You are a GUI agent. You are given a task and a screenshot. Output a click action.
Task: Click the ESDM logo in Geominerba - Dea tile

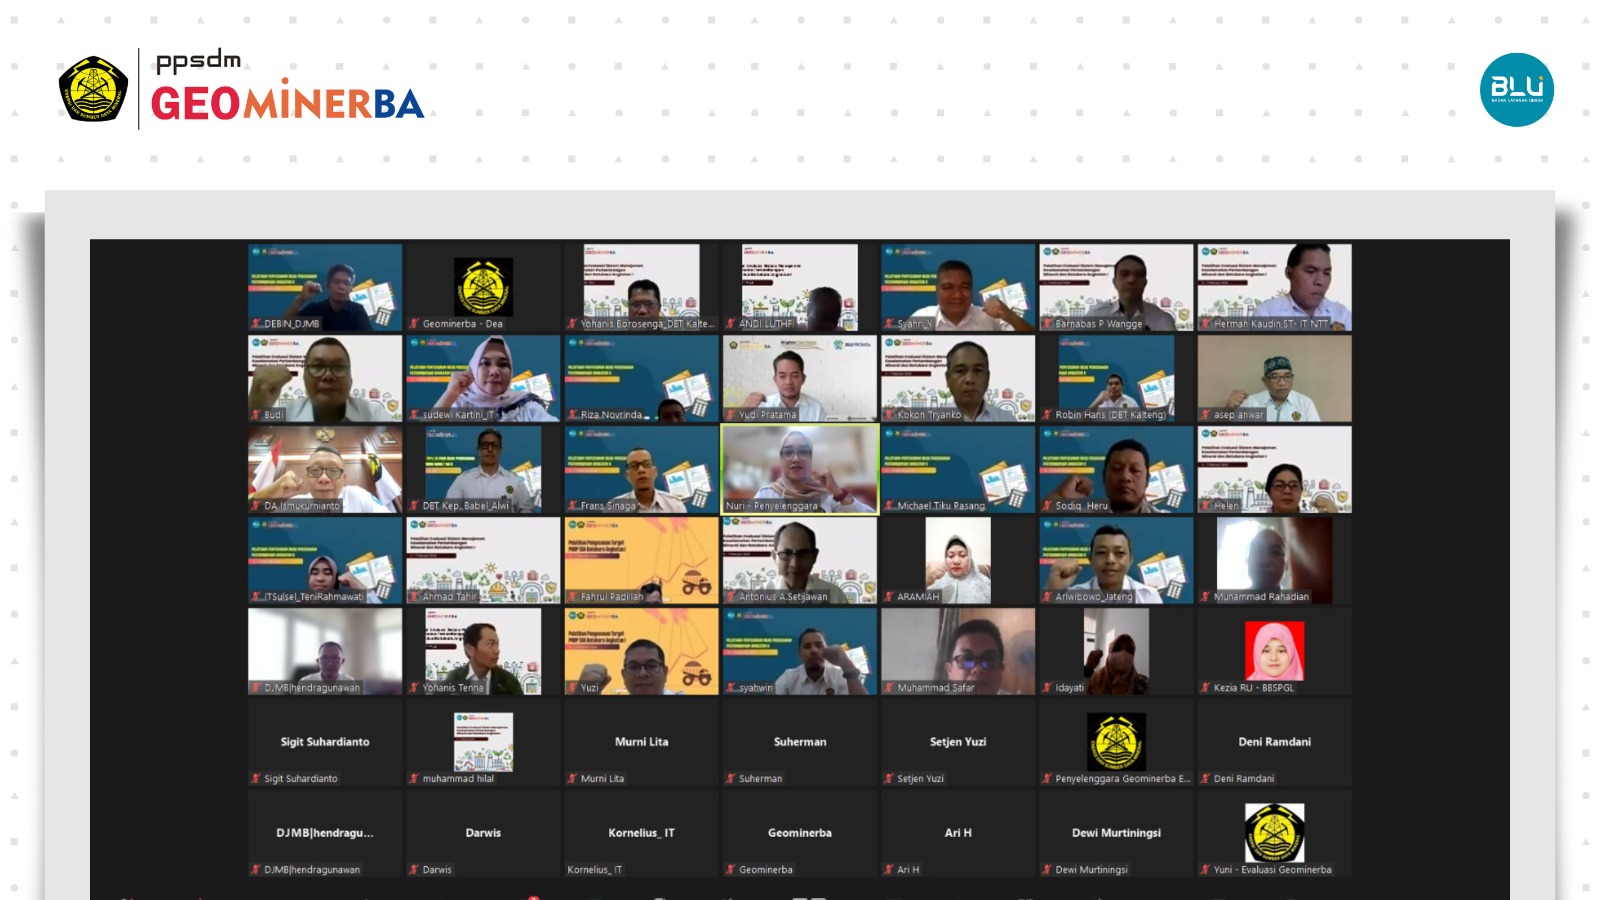pos(483,287)
